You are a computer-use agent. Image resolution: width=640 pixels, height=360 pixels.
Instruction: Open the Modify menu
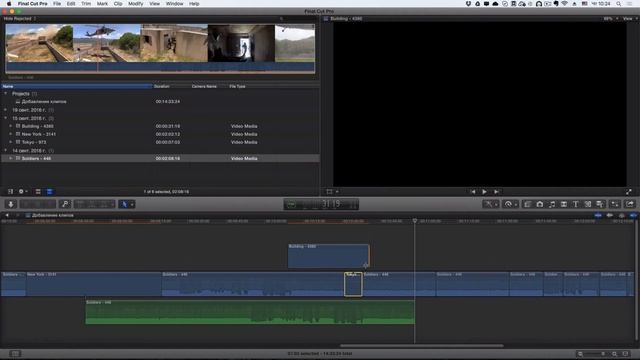(136, 4)
